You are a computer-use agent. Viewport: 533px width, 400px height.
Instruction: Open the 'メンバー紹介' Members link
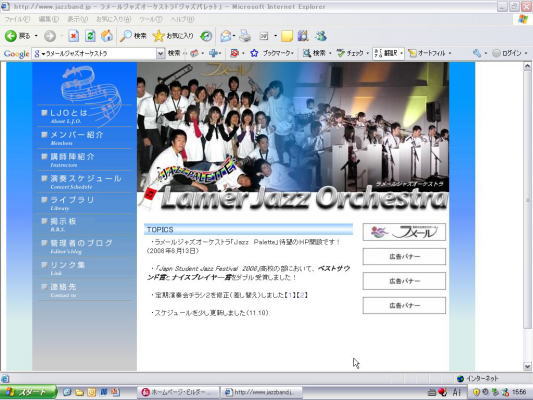[x=72, y=138]
